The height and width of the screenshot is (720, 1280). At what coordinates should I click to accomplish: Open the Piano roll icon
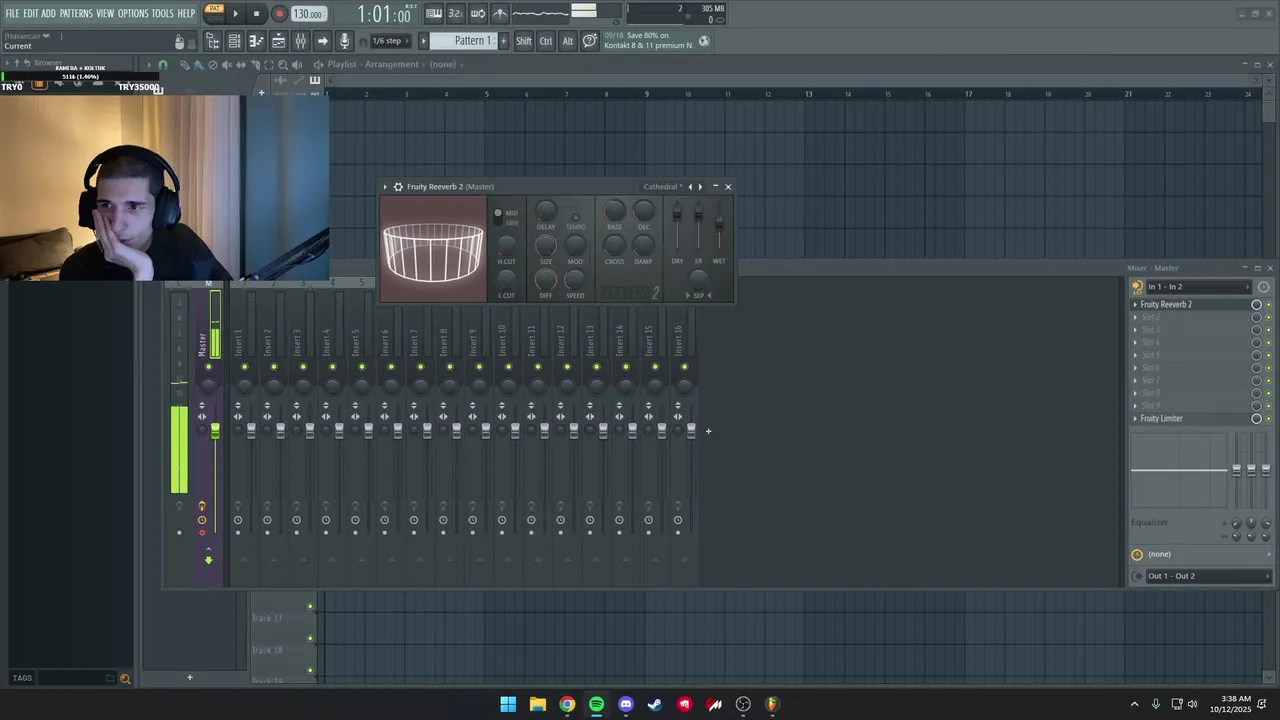(x=256, y=41)
